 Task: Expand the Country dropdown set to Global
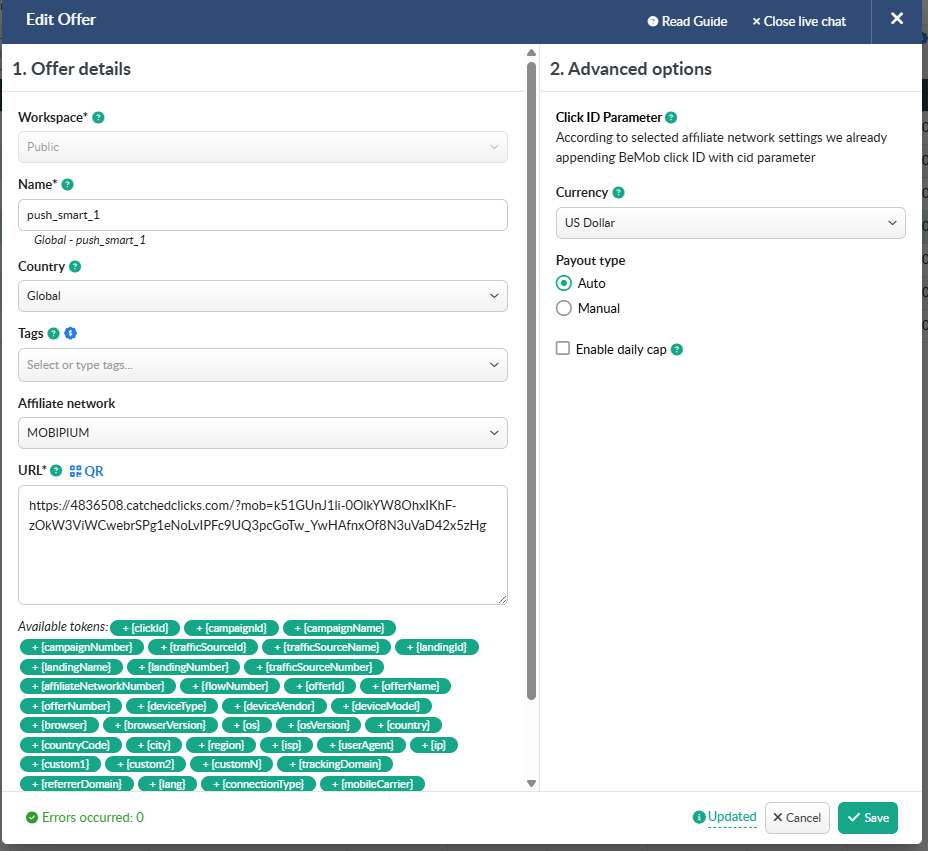262,296
